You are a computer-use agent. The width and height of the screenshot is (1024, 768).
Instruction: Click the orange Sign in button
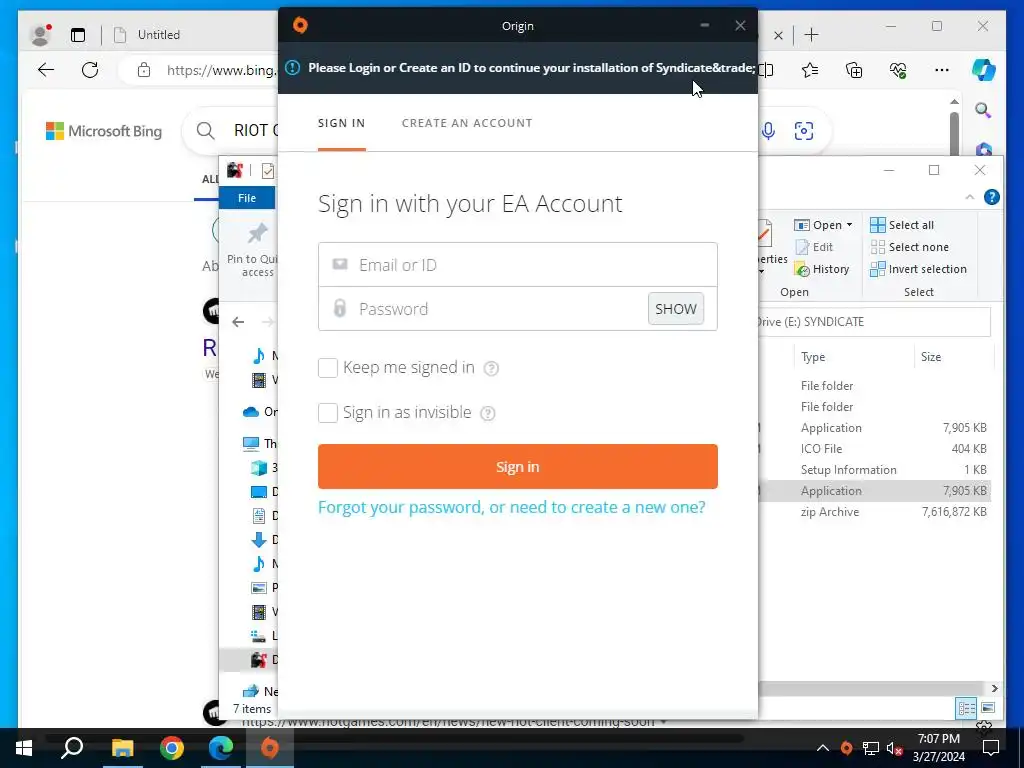point(518,466)
